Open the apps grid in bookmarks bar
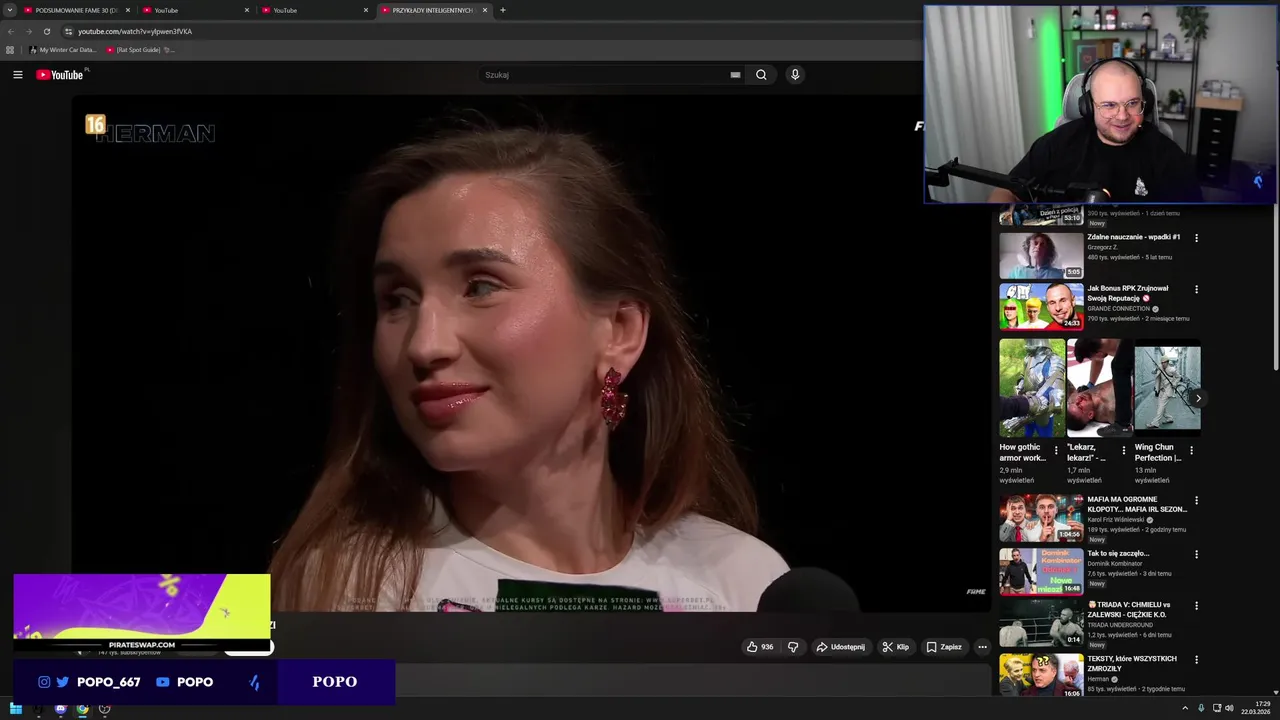This screenshot has height=720, width=1280. tap(10, 50)
